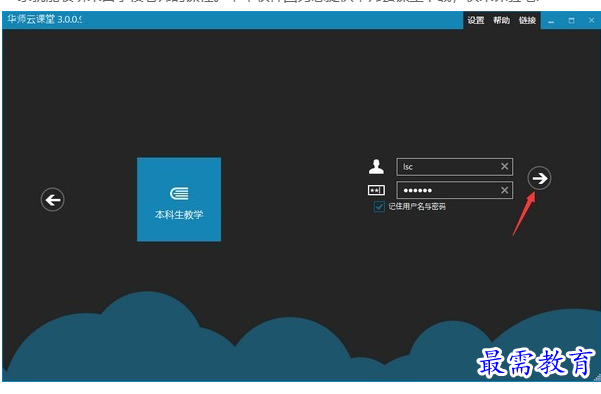Open the 设置 menu
Viewport: 601px width, 394px height.
click(476, 20)
